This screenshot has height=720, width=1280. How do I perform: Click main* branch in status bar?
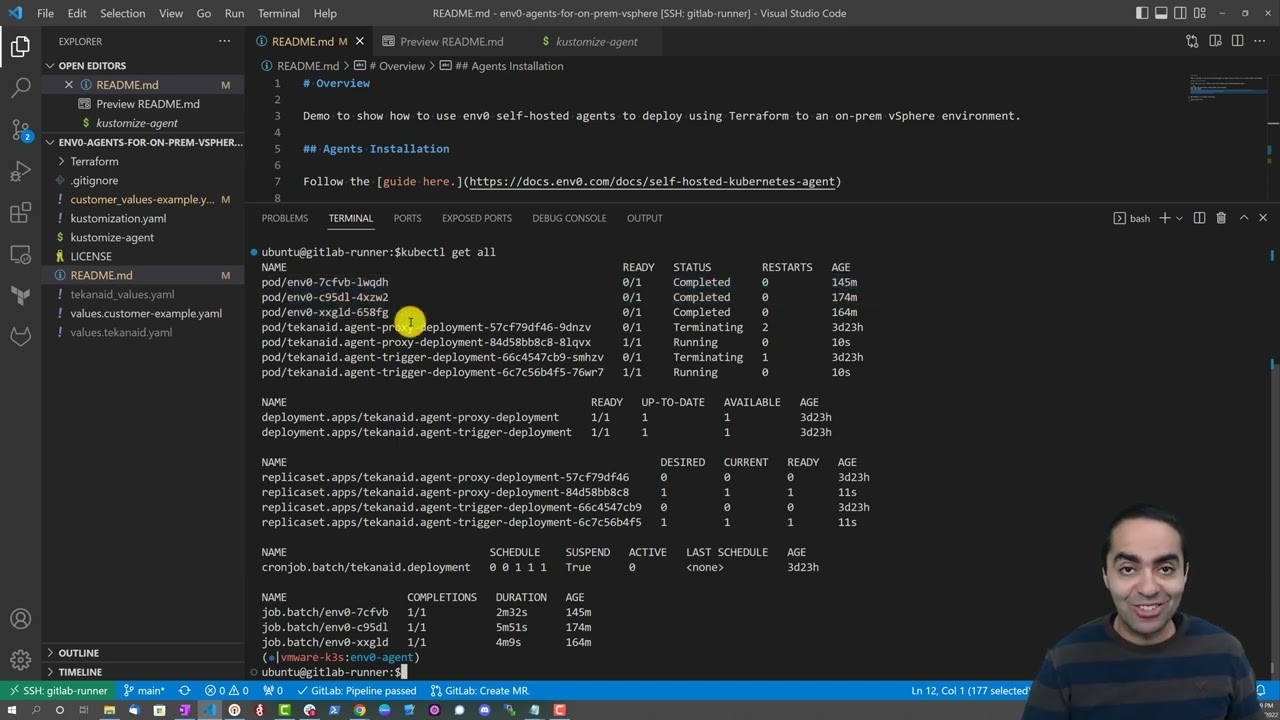(144, 691)
